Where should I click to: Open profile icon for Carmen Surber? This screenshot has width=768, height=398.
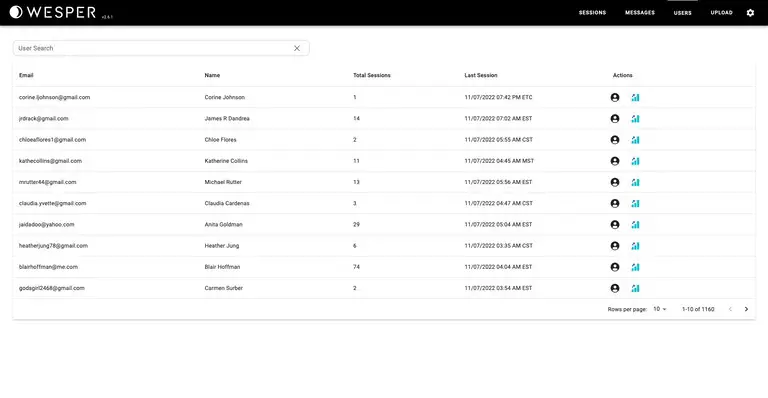tap(615, 288)
